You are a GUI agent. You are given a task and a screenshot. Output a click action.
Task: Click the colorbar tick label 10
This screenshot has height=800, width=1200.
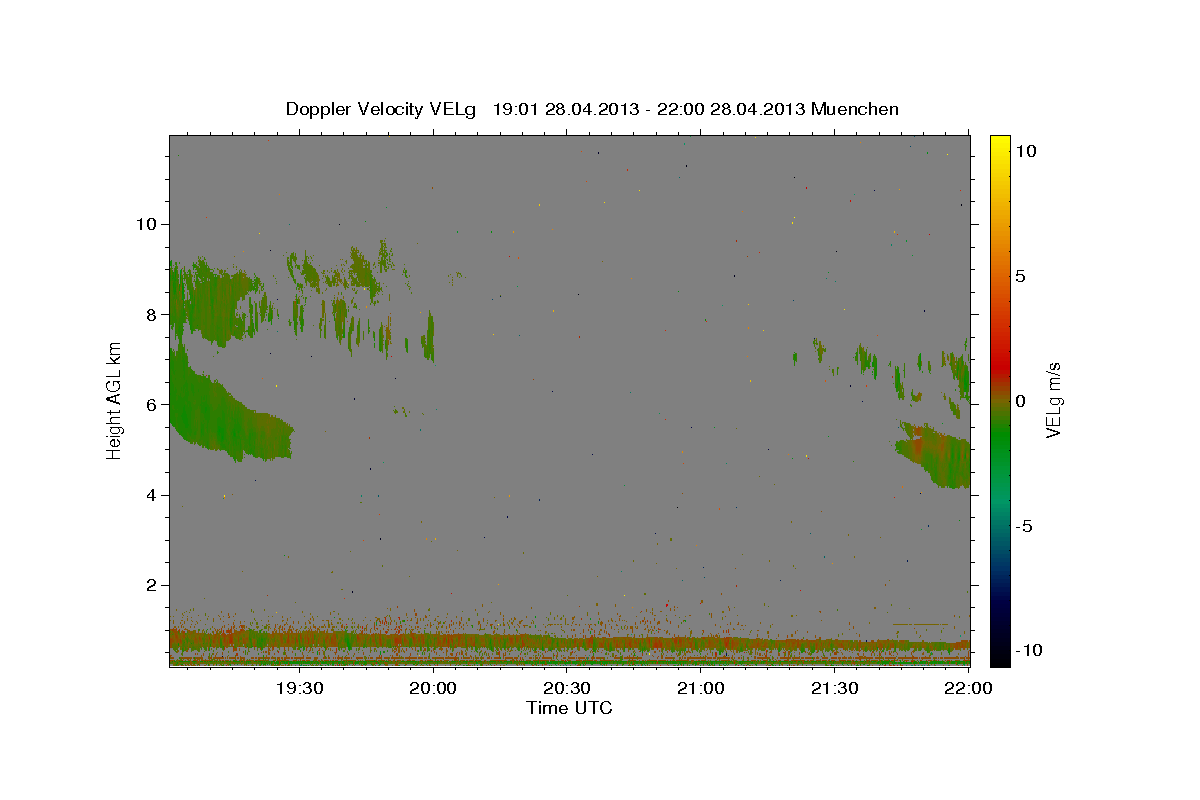(x=1026, y=151)
